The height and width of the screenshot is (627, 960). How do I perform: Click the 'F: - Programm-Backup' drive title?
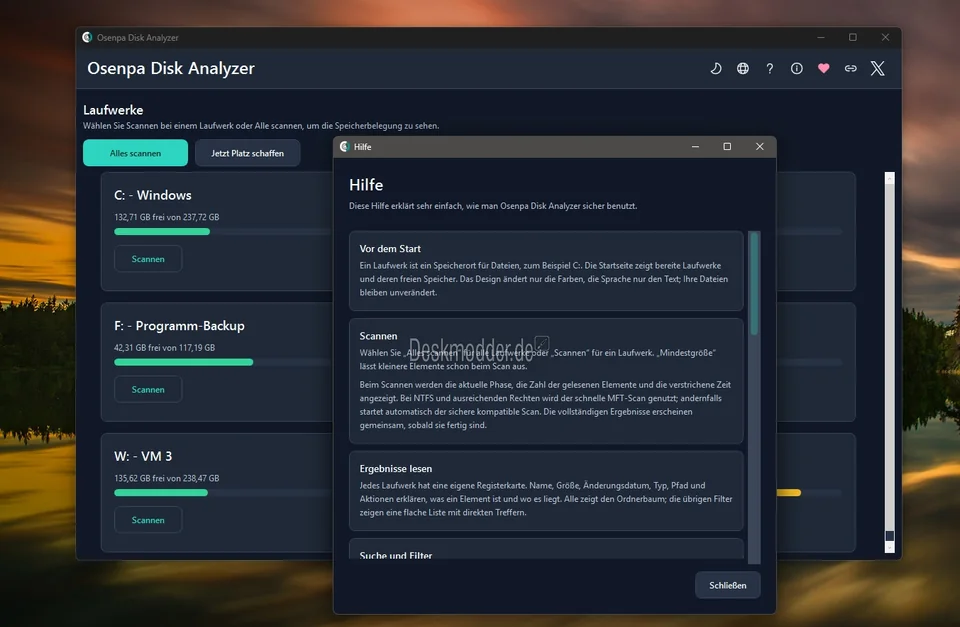point(179,326)
